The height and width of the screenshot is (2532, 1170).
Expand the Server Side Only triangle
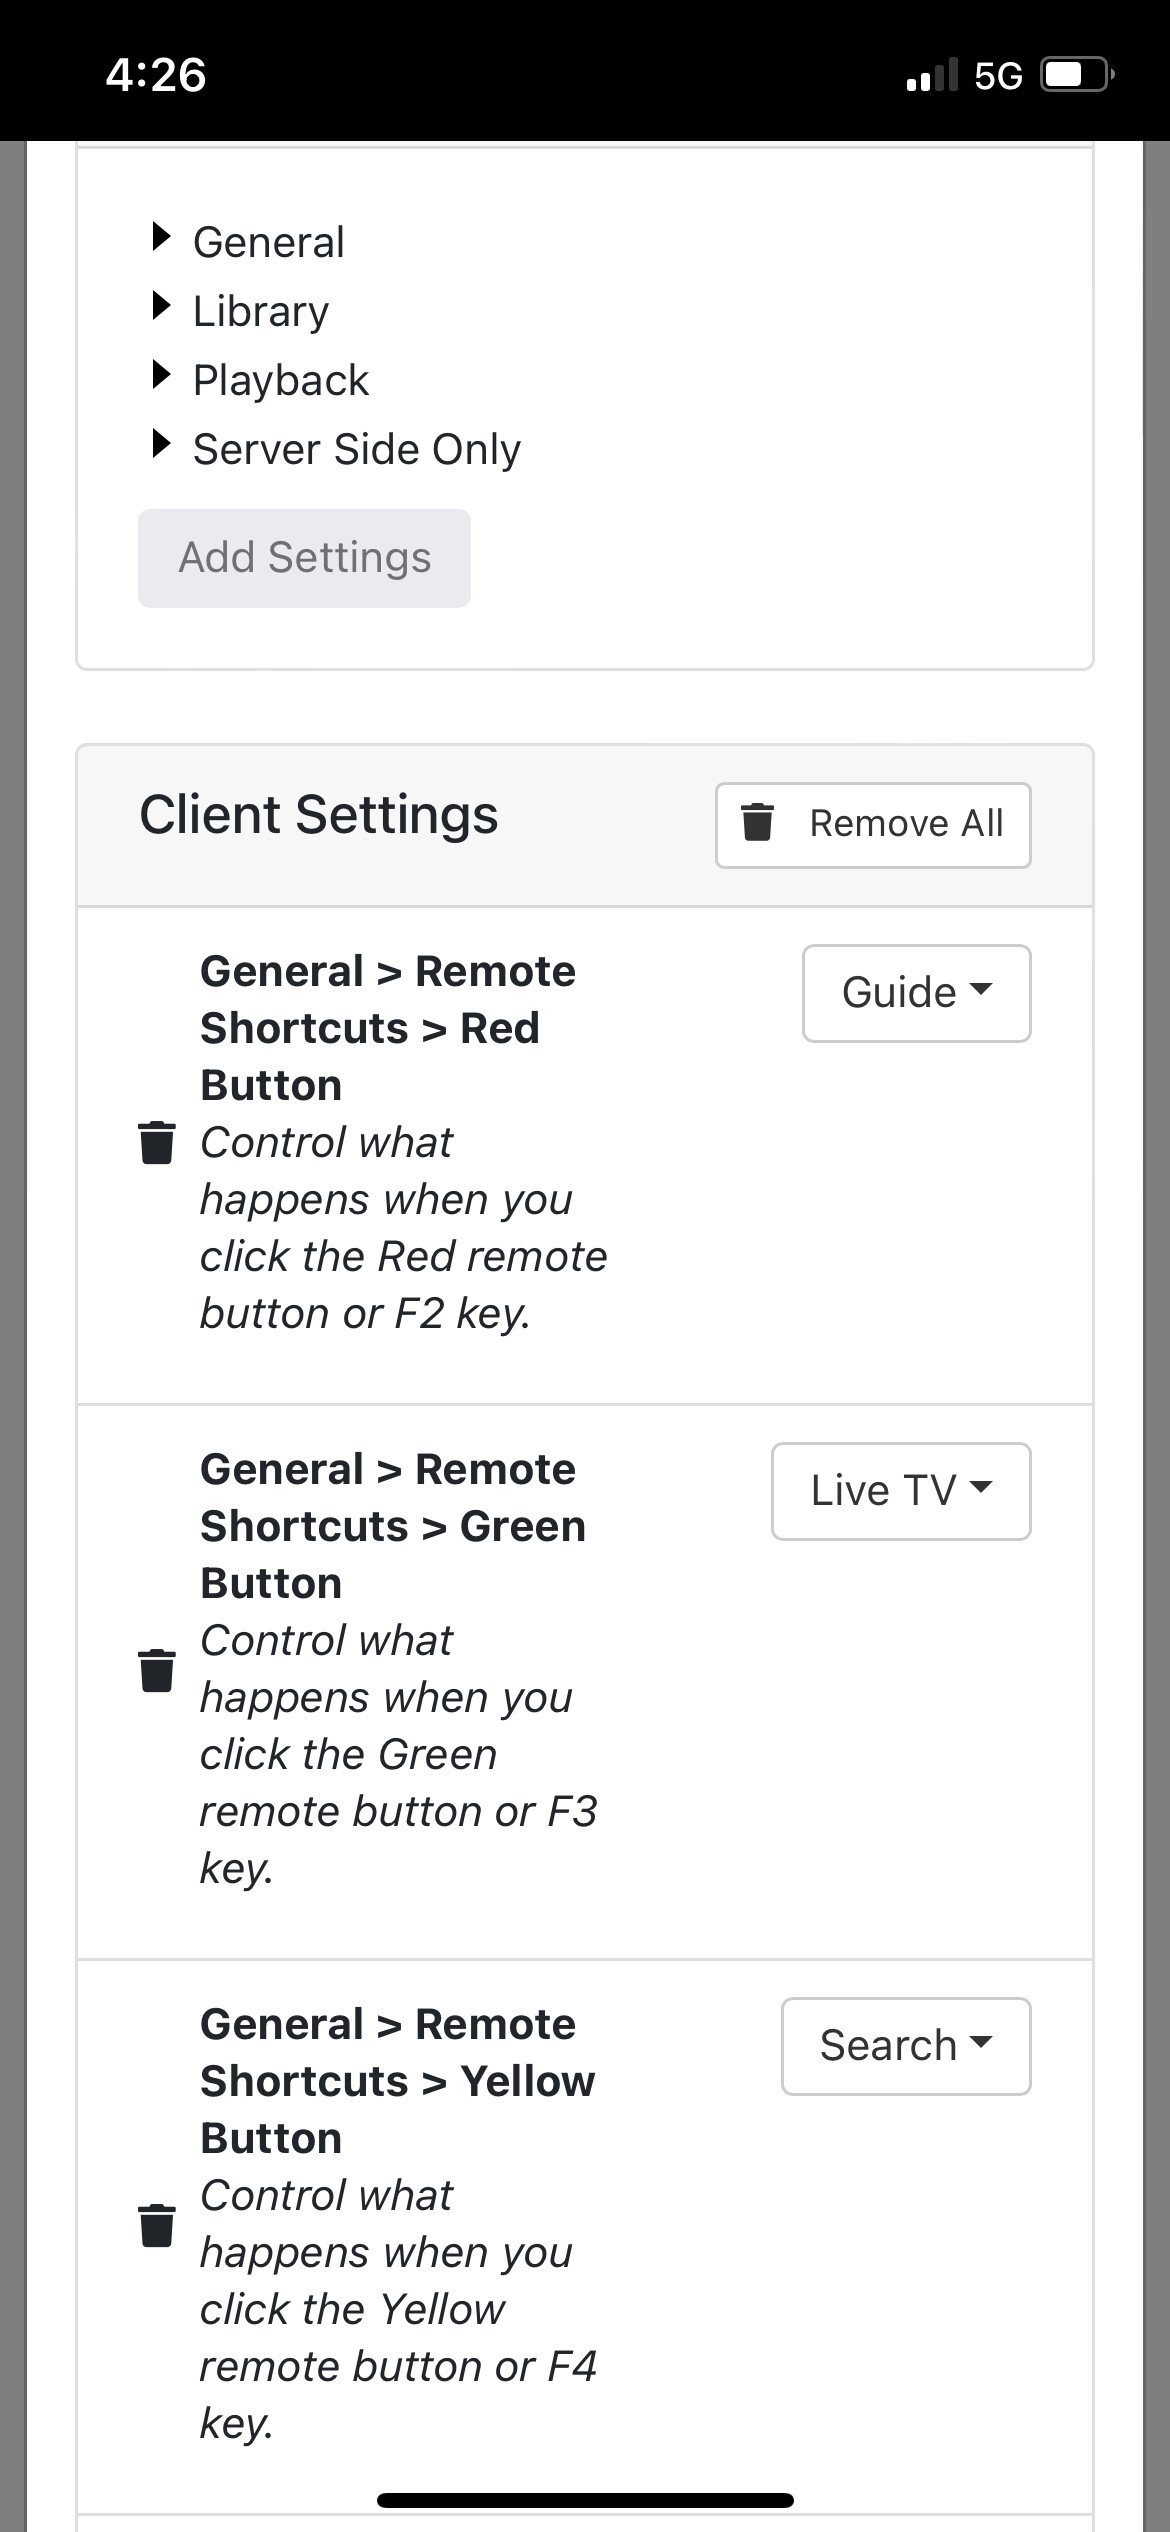(160, 445)
